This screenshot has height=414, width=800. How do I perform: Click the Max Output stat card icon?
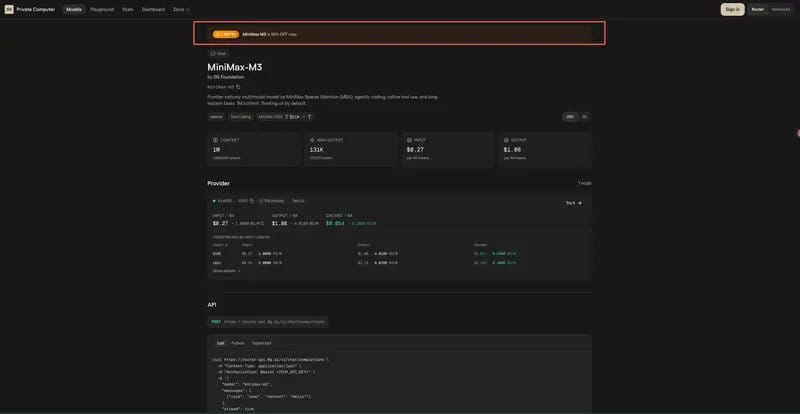click(x=312, y=139)
